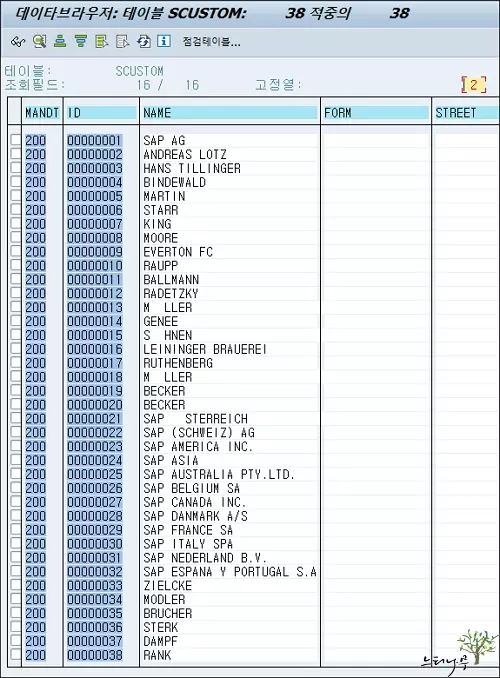Screen dimensions: 500x678
Task: Click the 점검테이블... button
Action: (211, 42)
